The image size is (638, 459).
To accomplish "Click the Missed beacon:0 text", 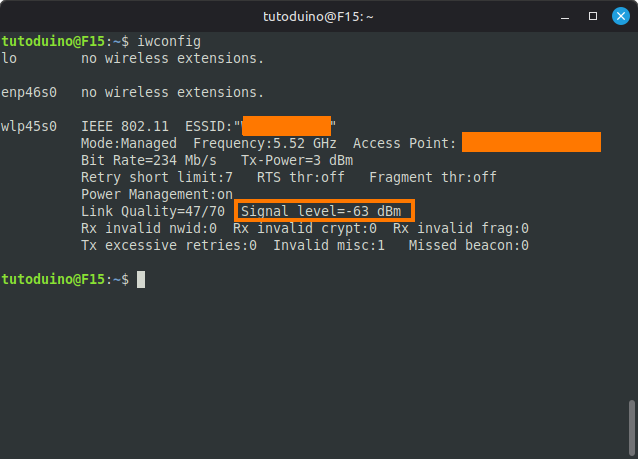I will point(469,245).
